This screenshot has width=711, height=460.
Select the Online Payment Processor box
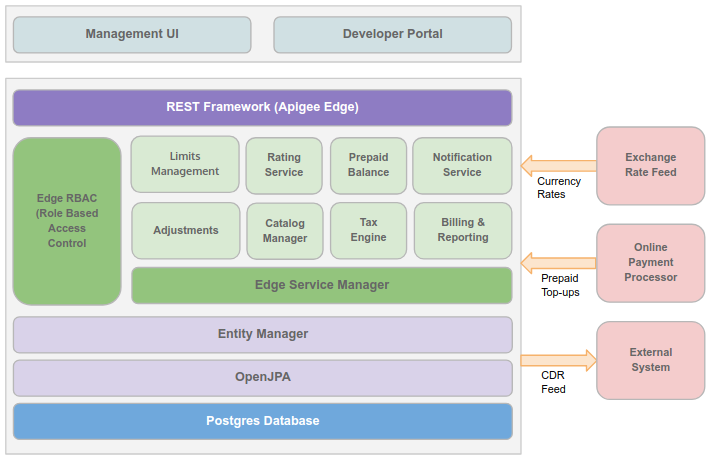(x=650, y=263)
